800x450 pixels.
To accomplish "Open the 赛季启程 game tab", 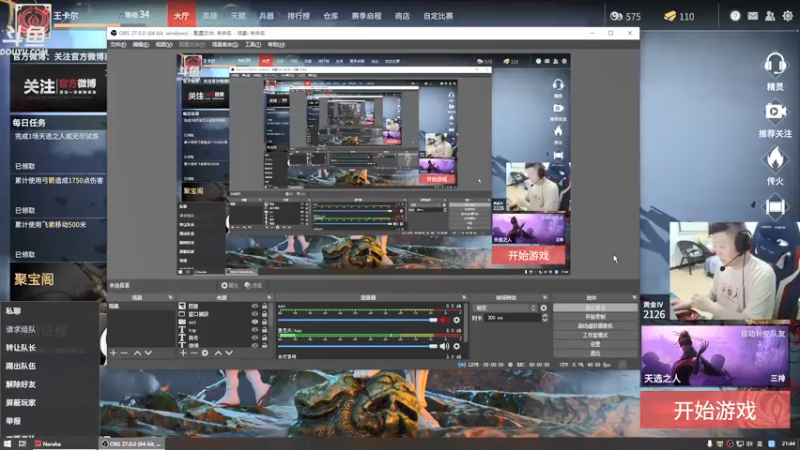I will point(366,16).
